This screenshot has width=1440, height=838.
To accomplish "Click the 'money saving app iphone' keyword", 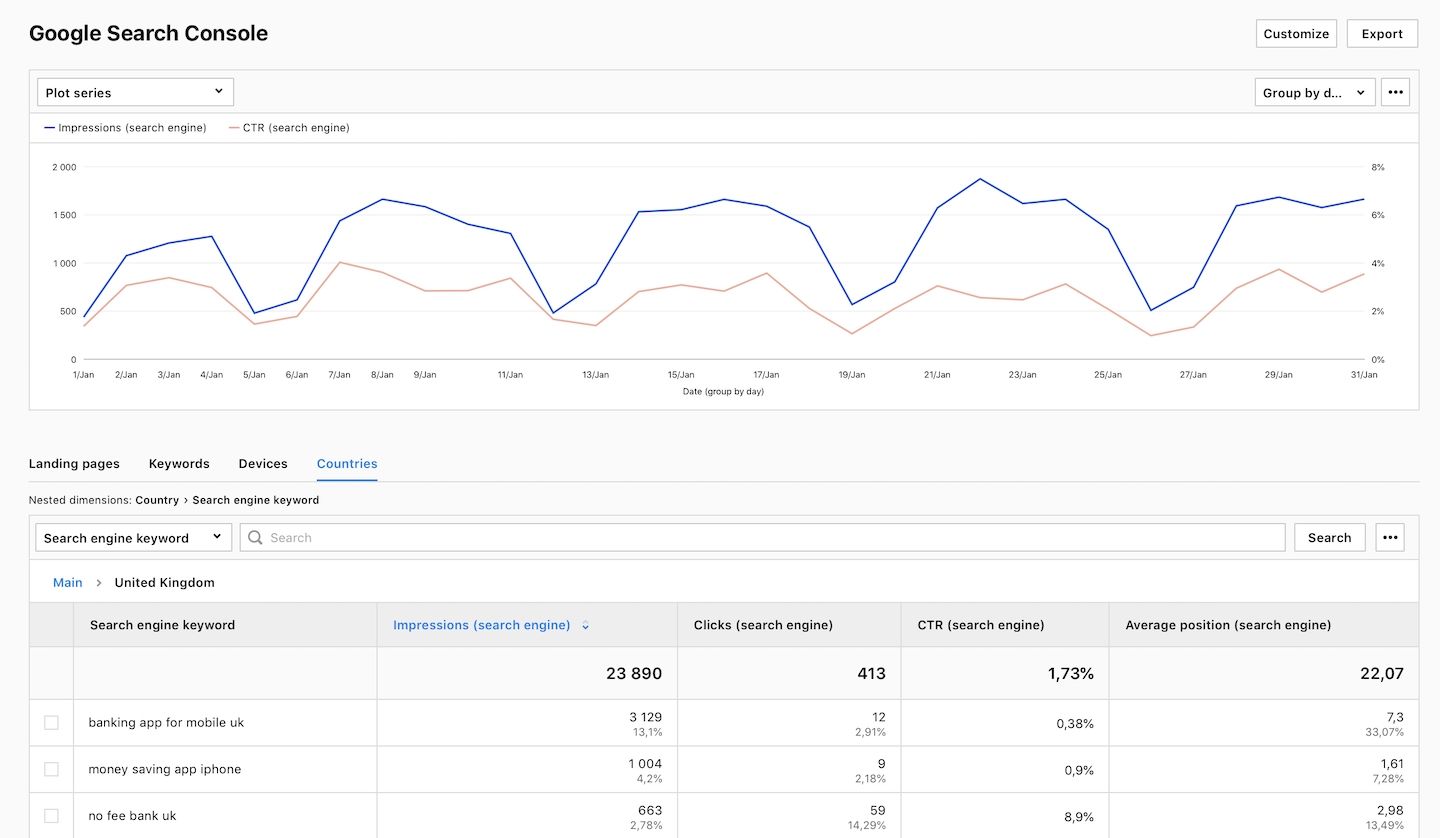I will coord(165,769).
